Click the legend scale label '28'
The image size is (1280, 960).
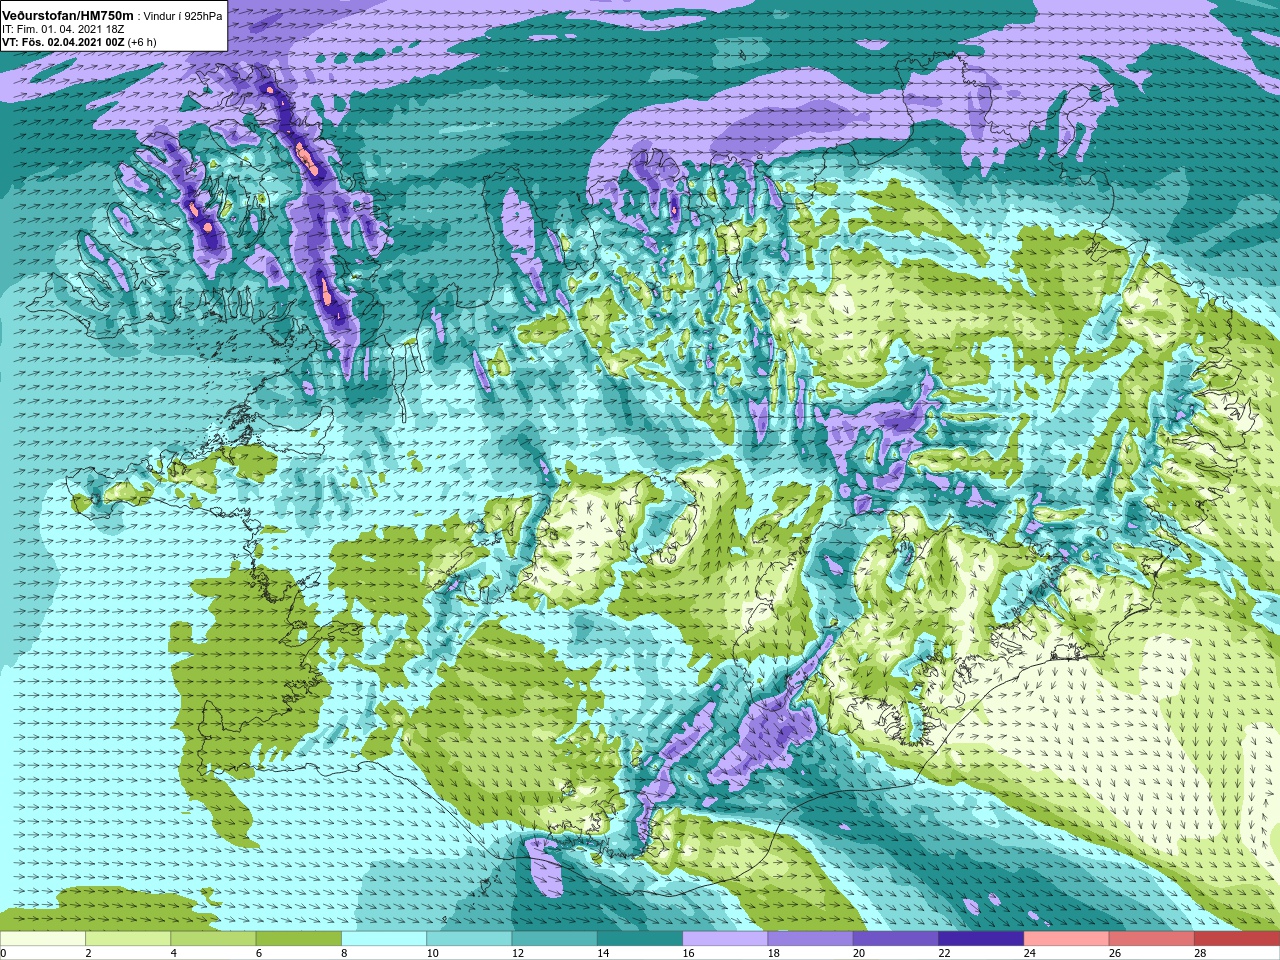click(x=1200, y=953)
